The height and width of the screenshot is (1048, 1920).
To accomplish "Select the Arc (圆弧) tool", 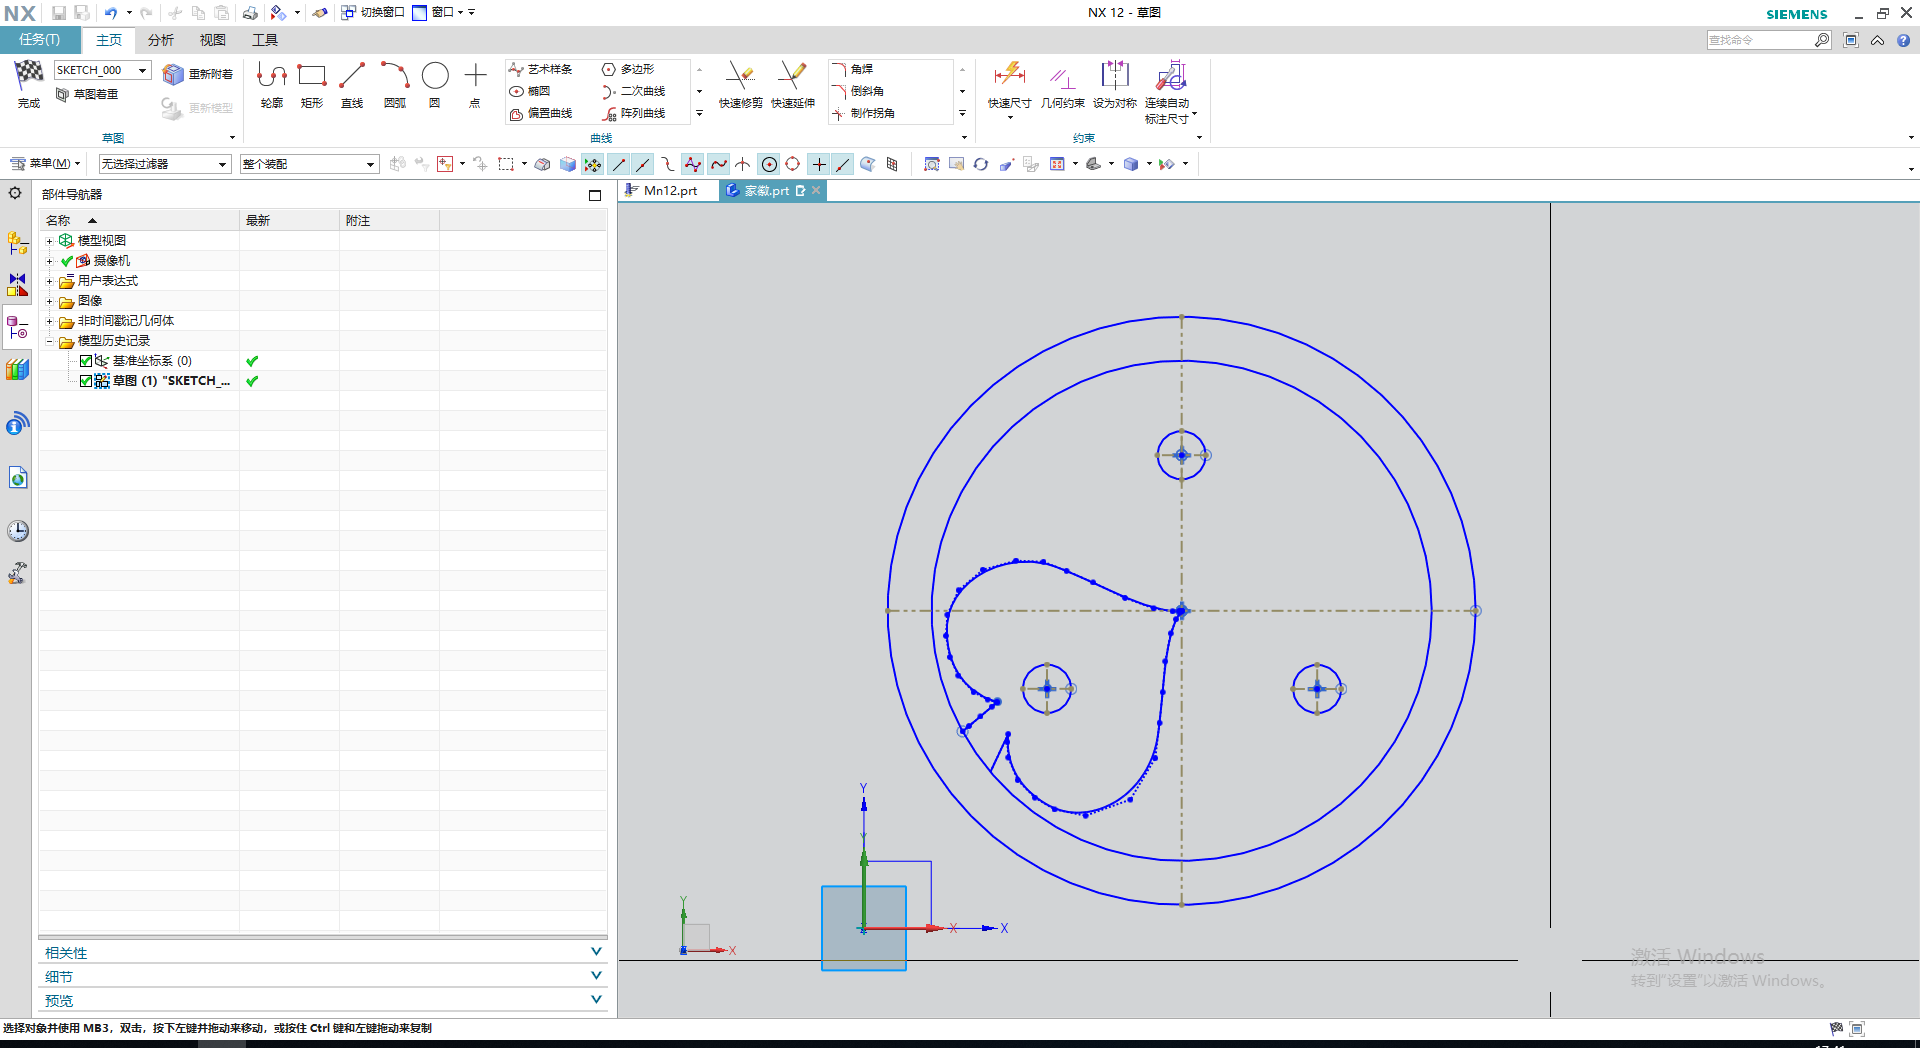I will point(395,84).
